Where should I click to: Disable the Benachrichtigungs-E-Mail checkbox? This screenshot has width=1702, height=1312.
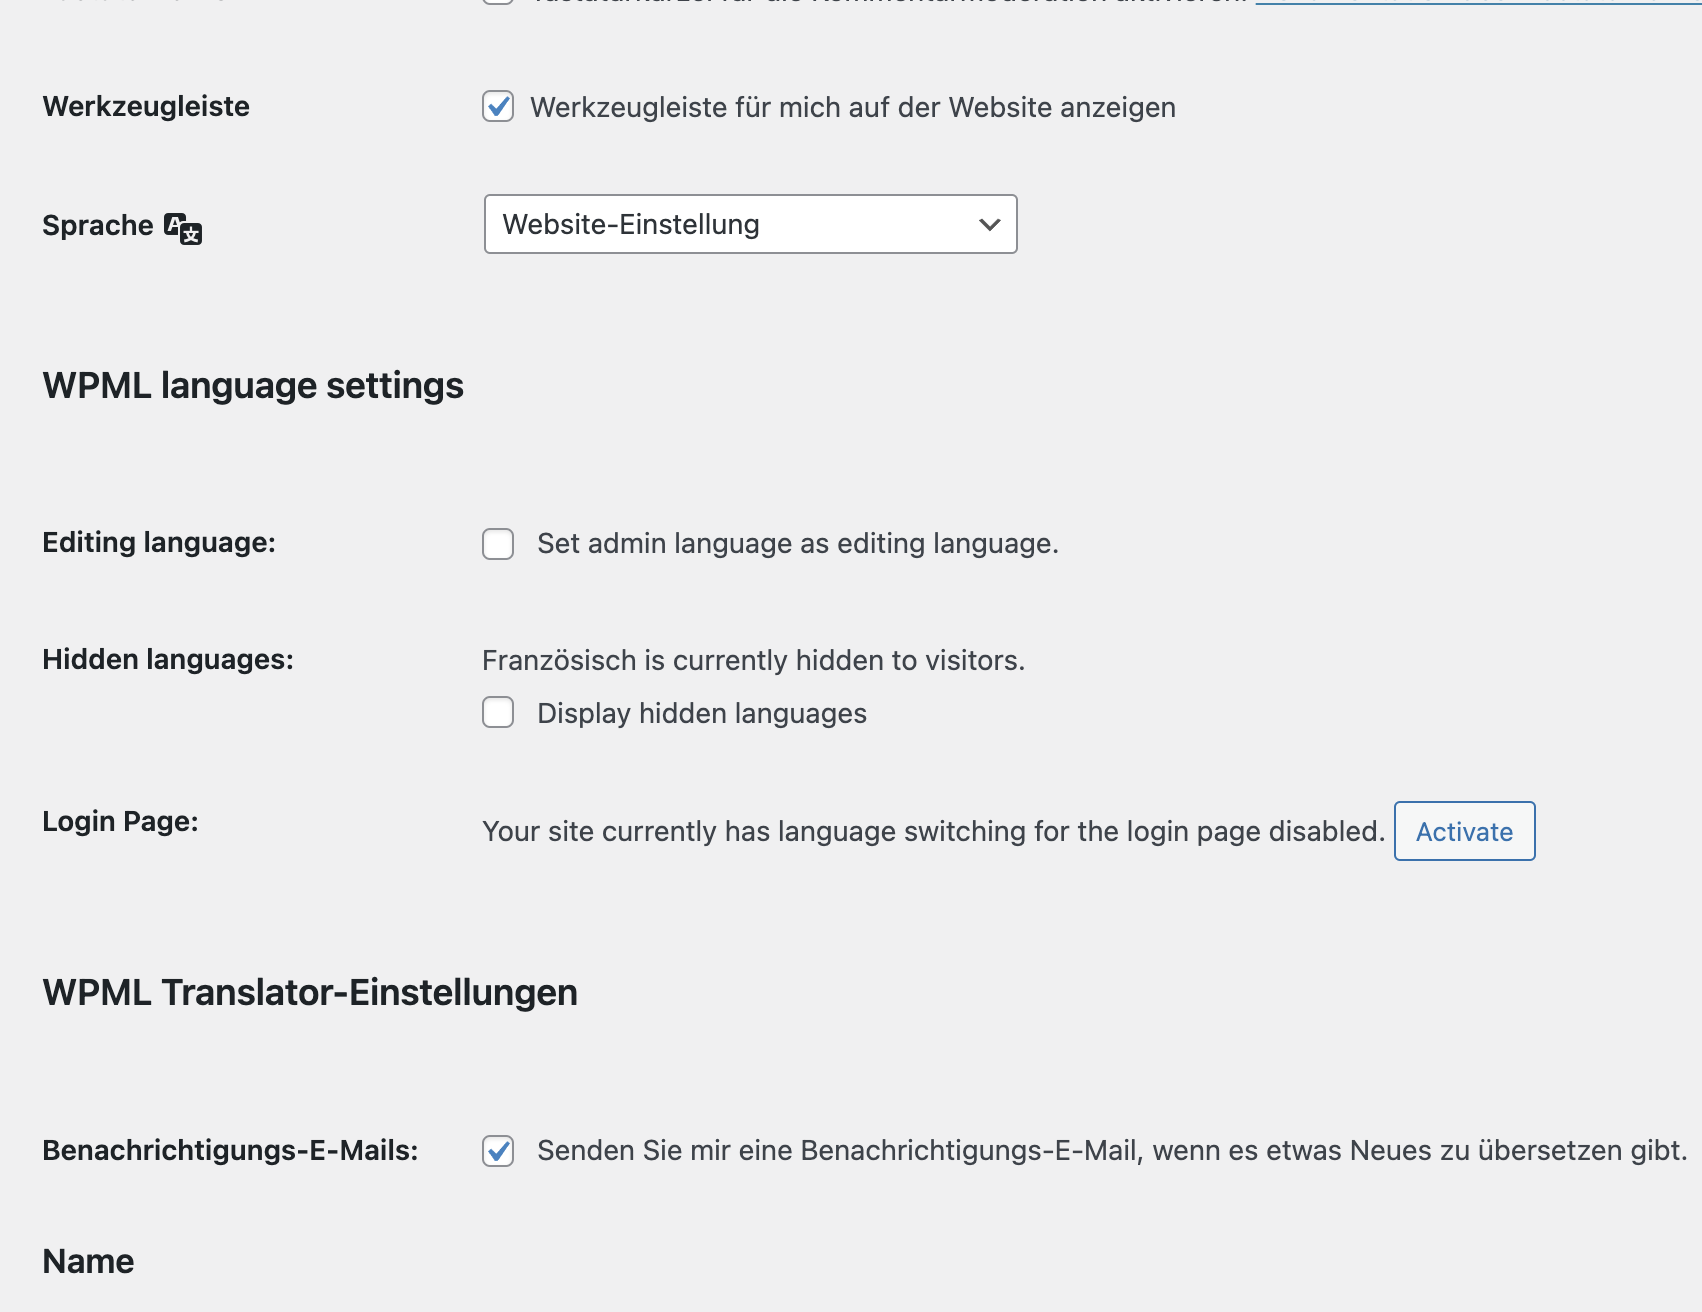(x=498, y=1151)
